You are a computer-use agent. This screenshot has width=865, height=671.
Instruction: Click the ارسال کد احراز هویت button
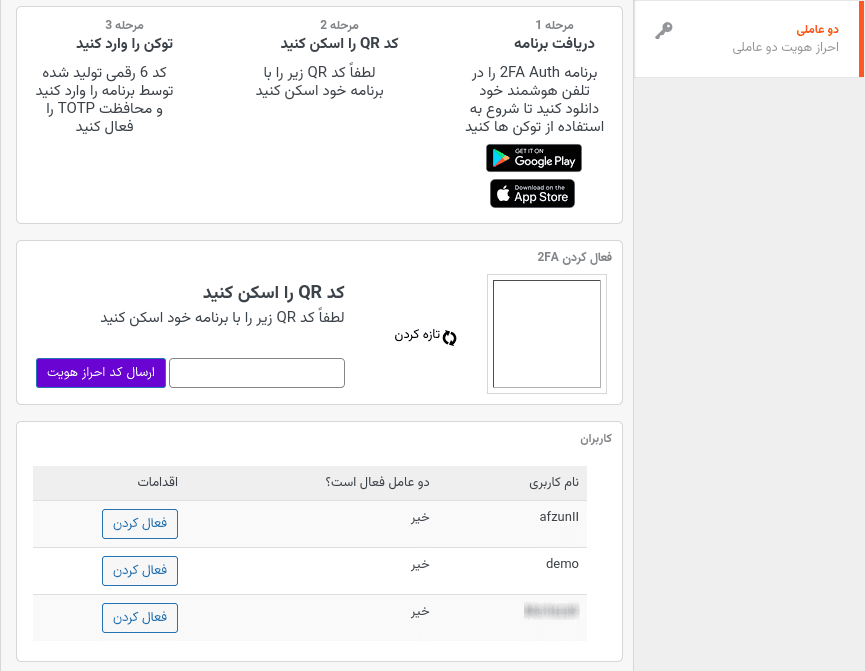coord(101,373)
